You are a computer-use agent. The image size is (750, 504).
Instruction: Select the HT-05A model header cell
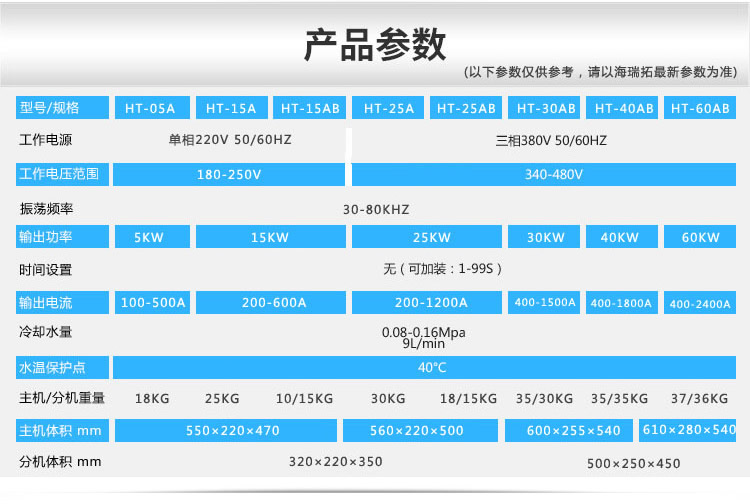150,108
